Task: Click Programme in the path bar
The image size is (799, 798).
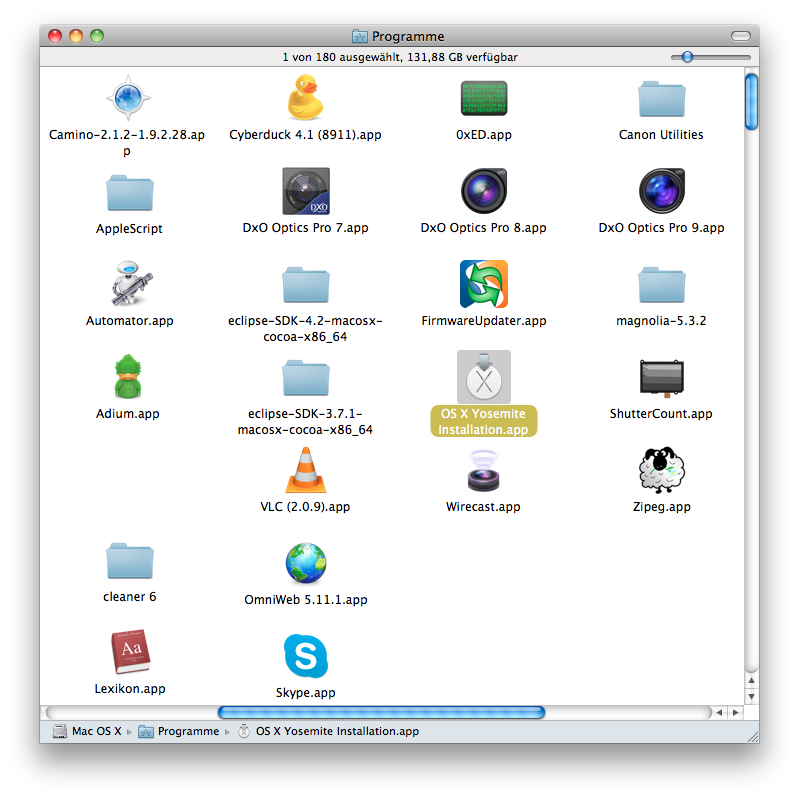Action: (x=179, y=731)
